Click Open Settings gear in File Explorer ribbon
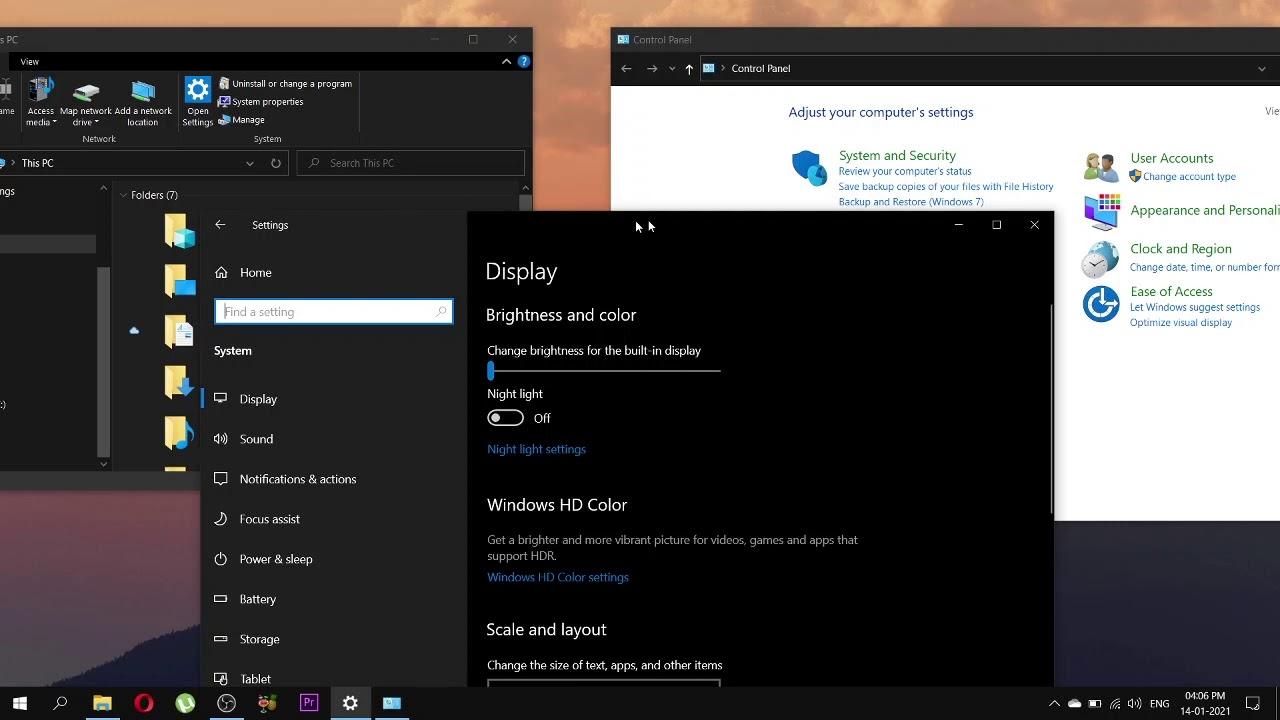This screenshot has height=720, width=1280. point(198,102)
